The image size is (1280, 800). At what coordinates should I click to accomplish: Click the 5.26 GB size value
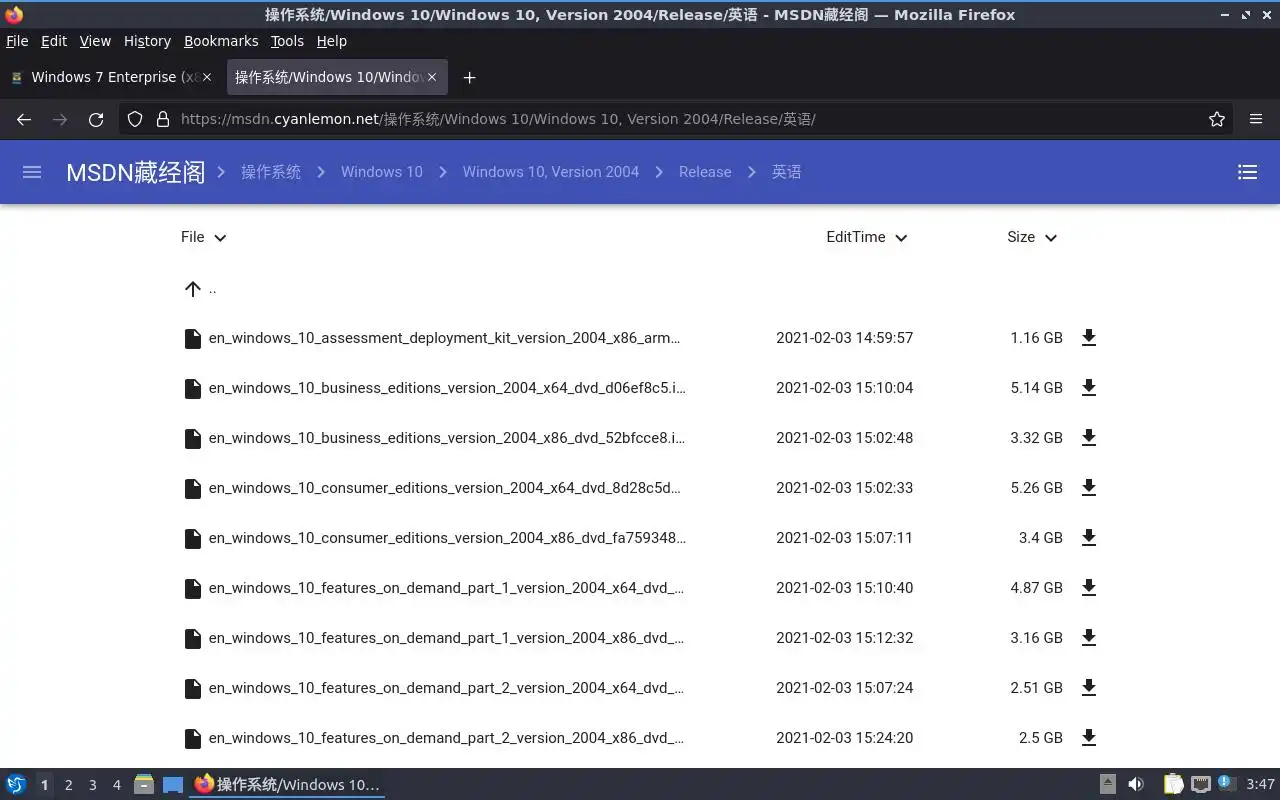pos(1036,488)
